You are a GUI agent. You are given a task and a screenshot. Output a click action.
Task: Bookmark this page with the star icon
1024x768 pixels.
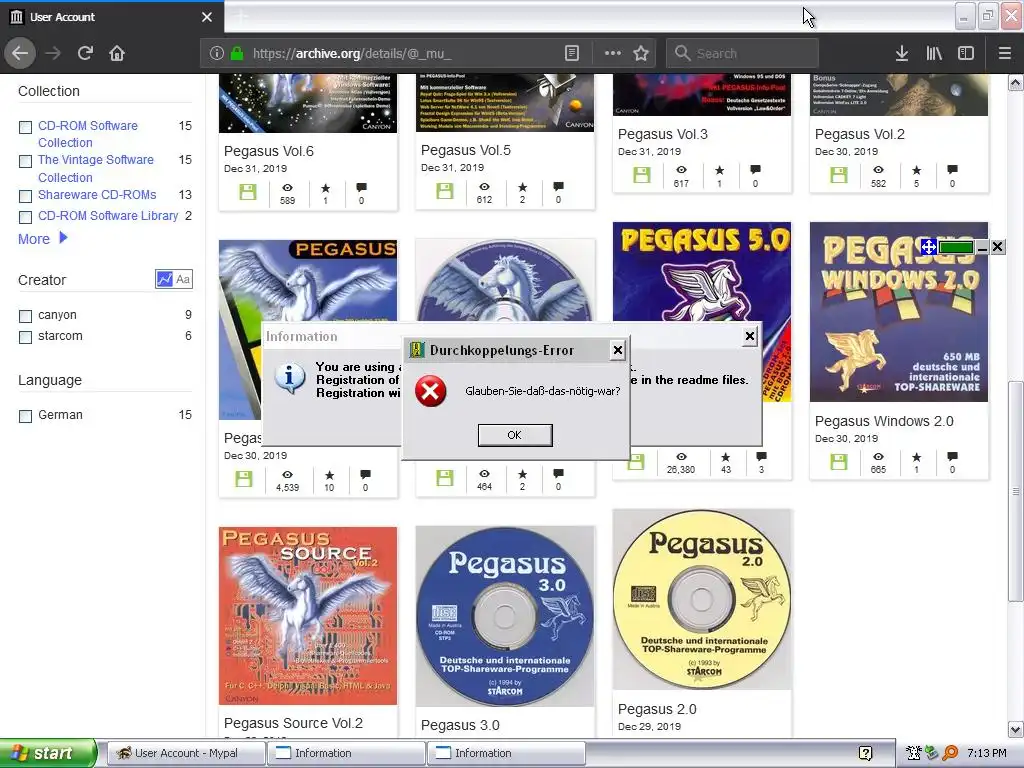(x=641, y=53)
